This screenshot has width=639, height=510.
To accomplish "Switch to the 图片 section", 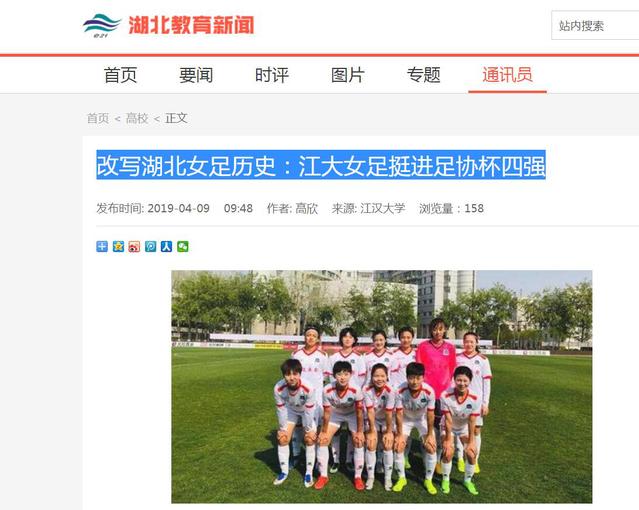I will (x=348, y=75).
